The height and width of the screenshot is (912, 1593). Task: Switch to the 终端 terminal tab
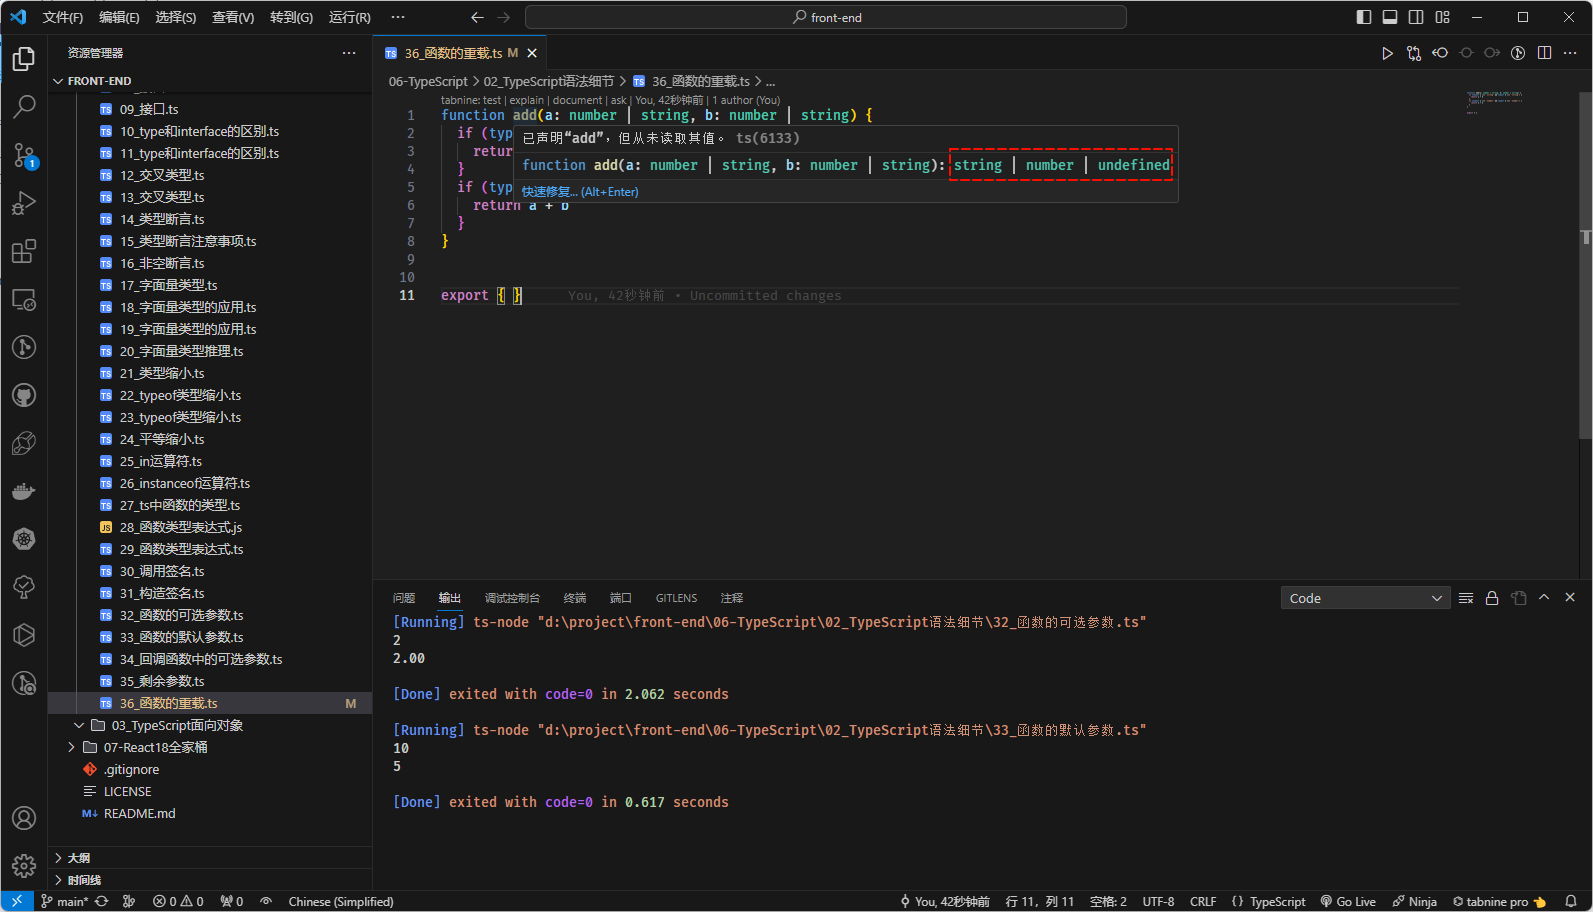click(575, 598)
